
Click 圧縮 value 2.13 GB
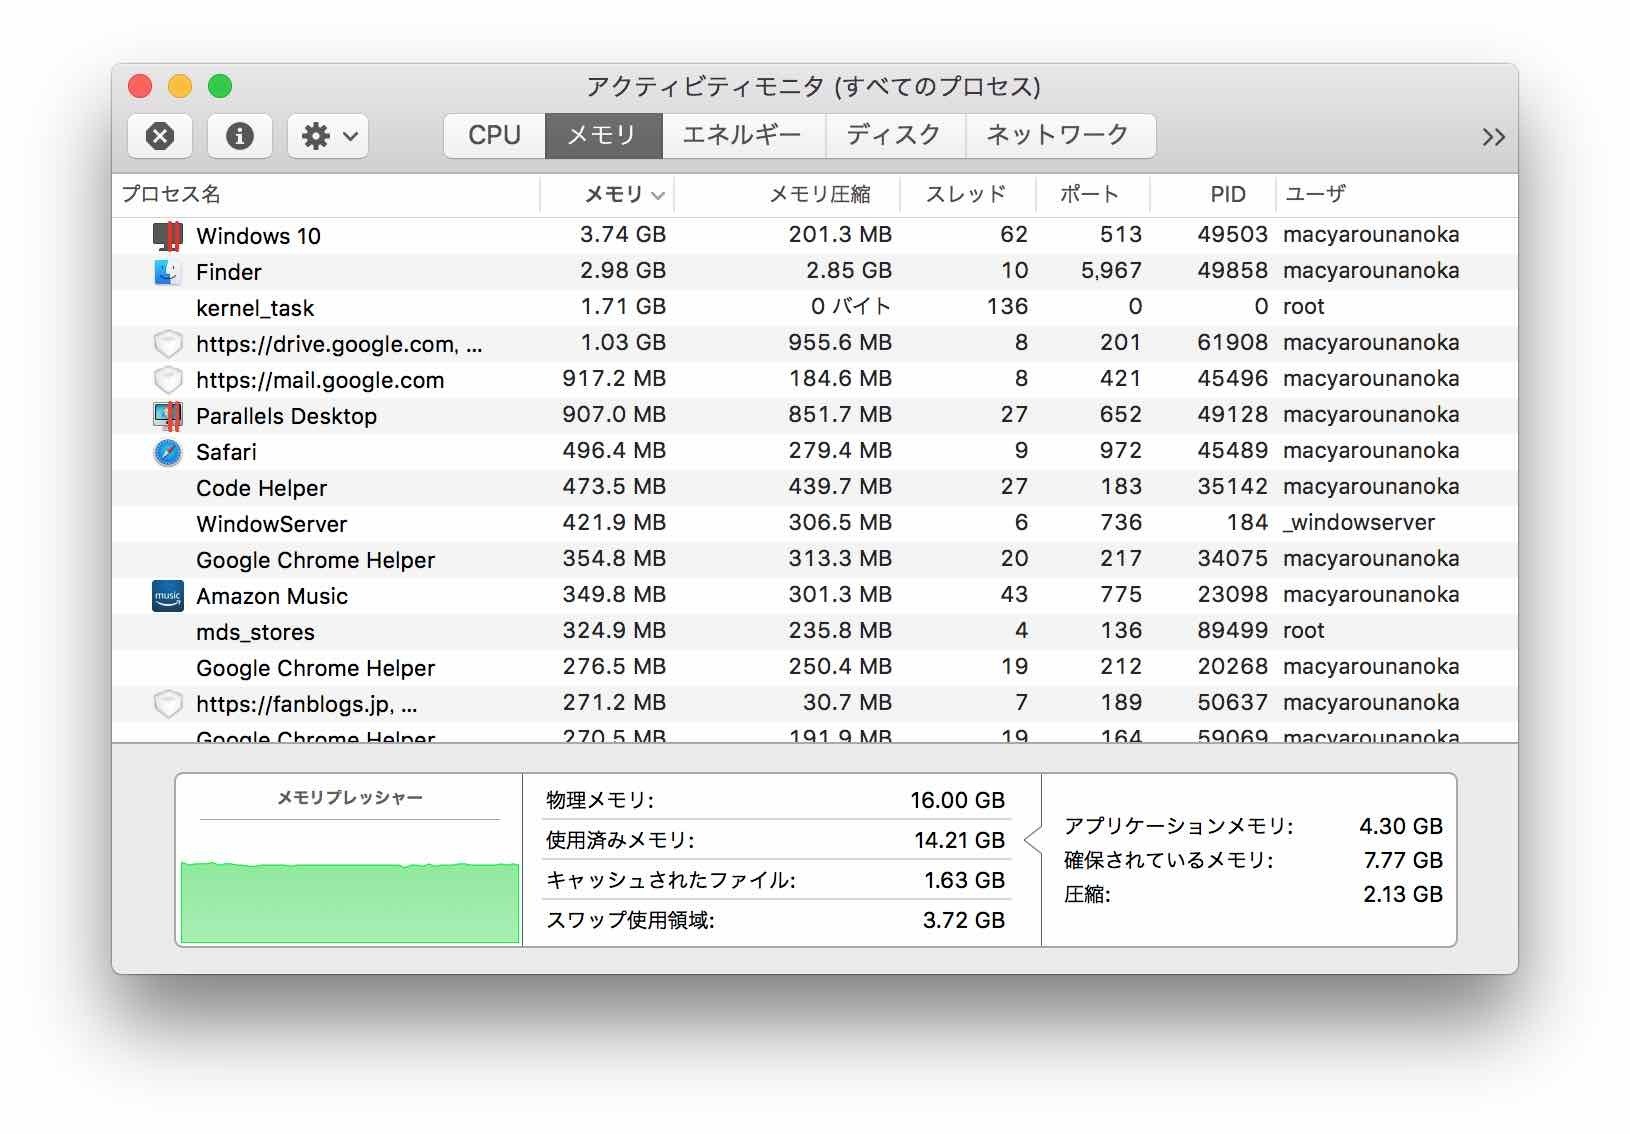pyautogui.click(x=1403, y=895)
